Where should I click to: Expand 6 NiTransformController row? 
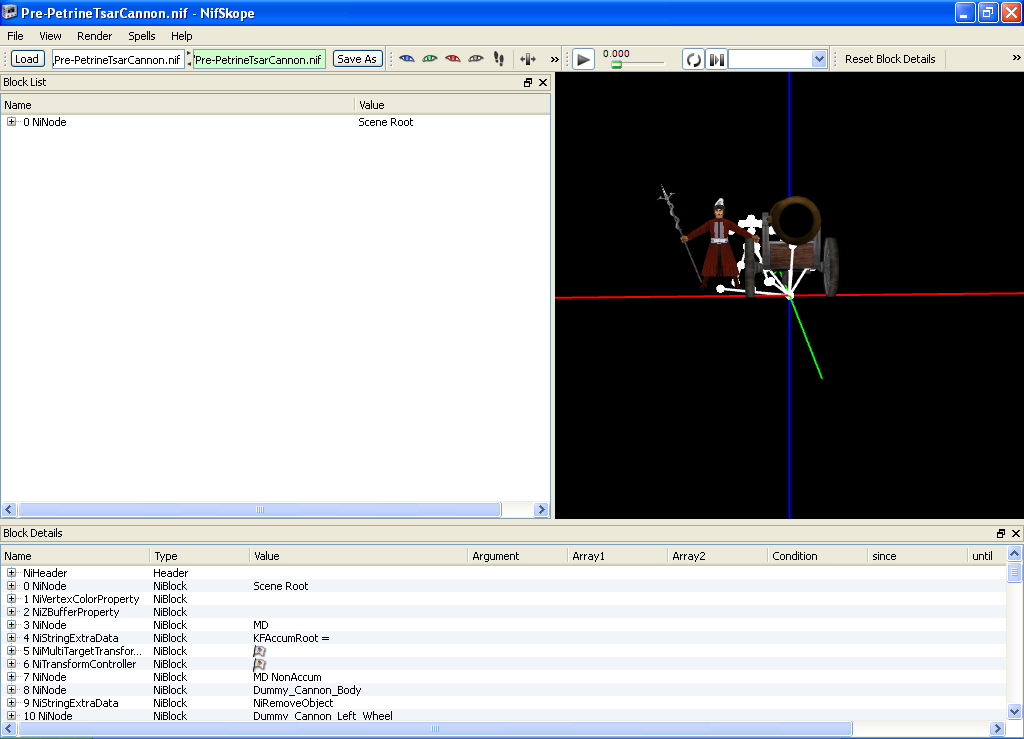pyautogui.click(x=12, y=664)
